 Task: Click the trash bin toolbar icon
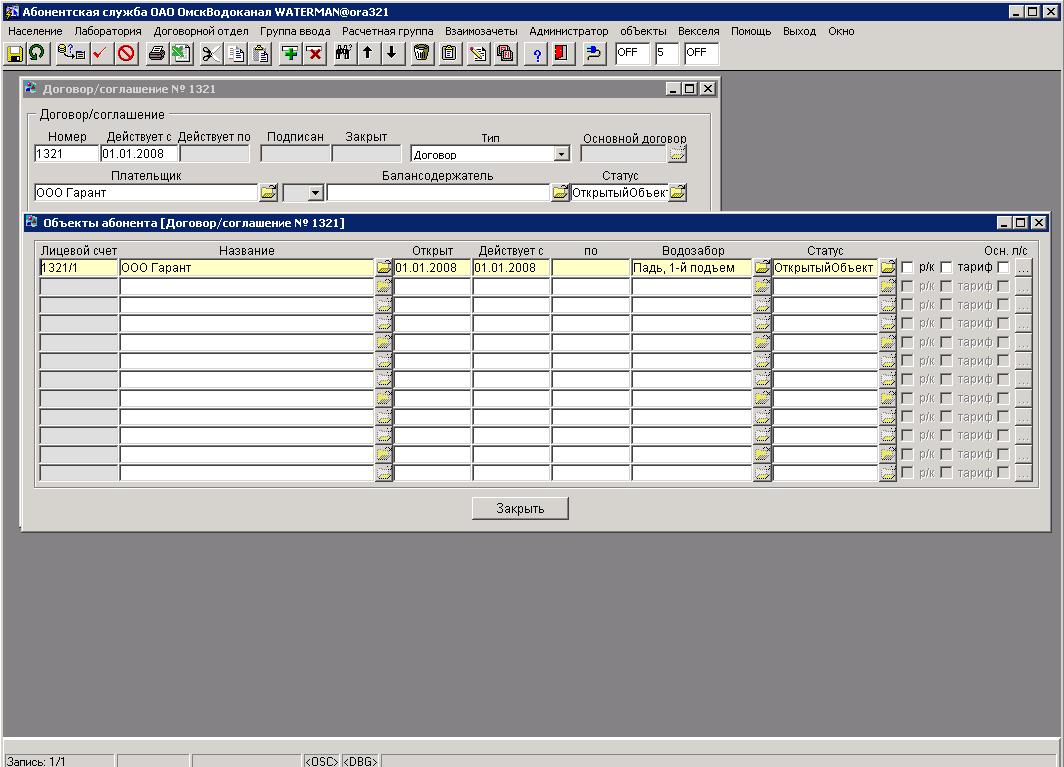(422, 53)
